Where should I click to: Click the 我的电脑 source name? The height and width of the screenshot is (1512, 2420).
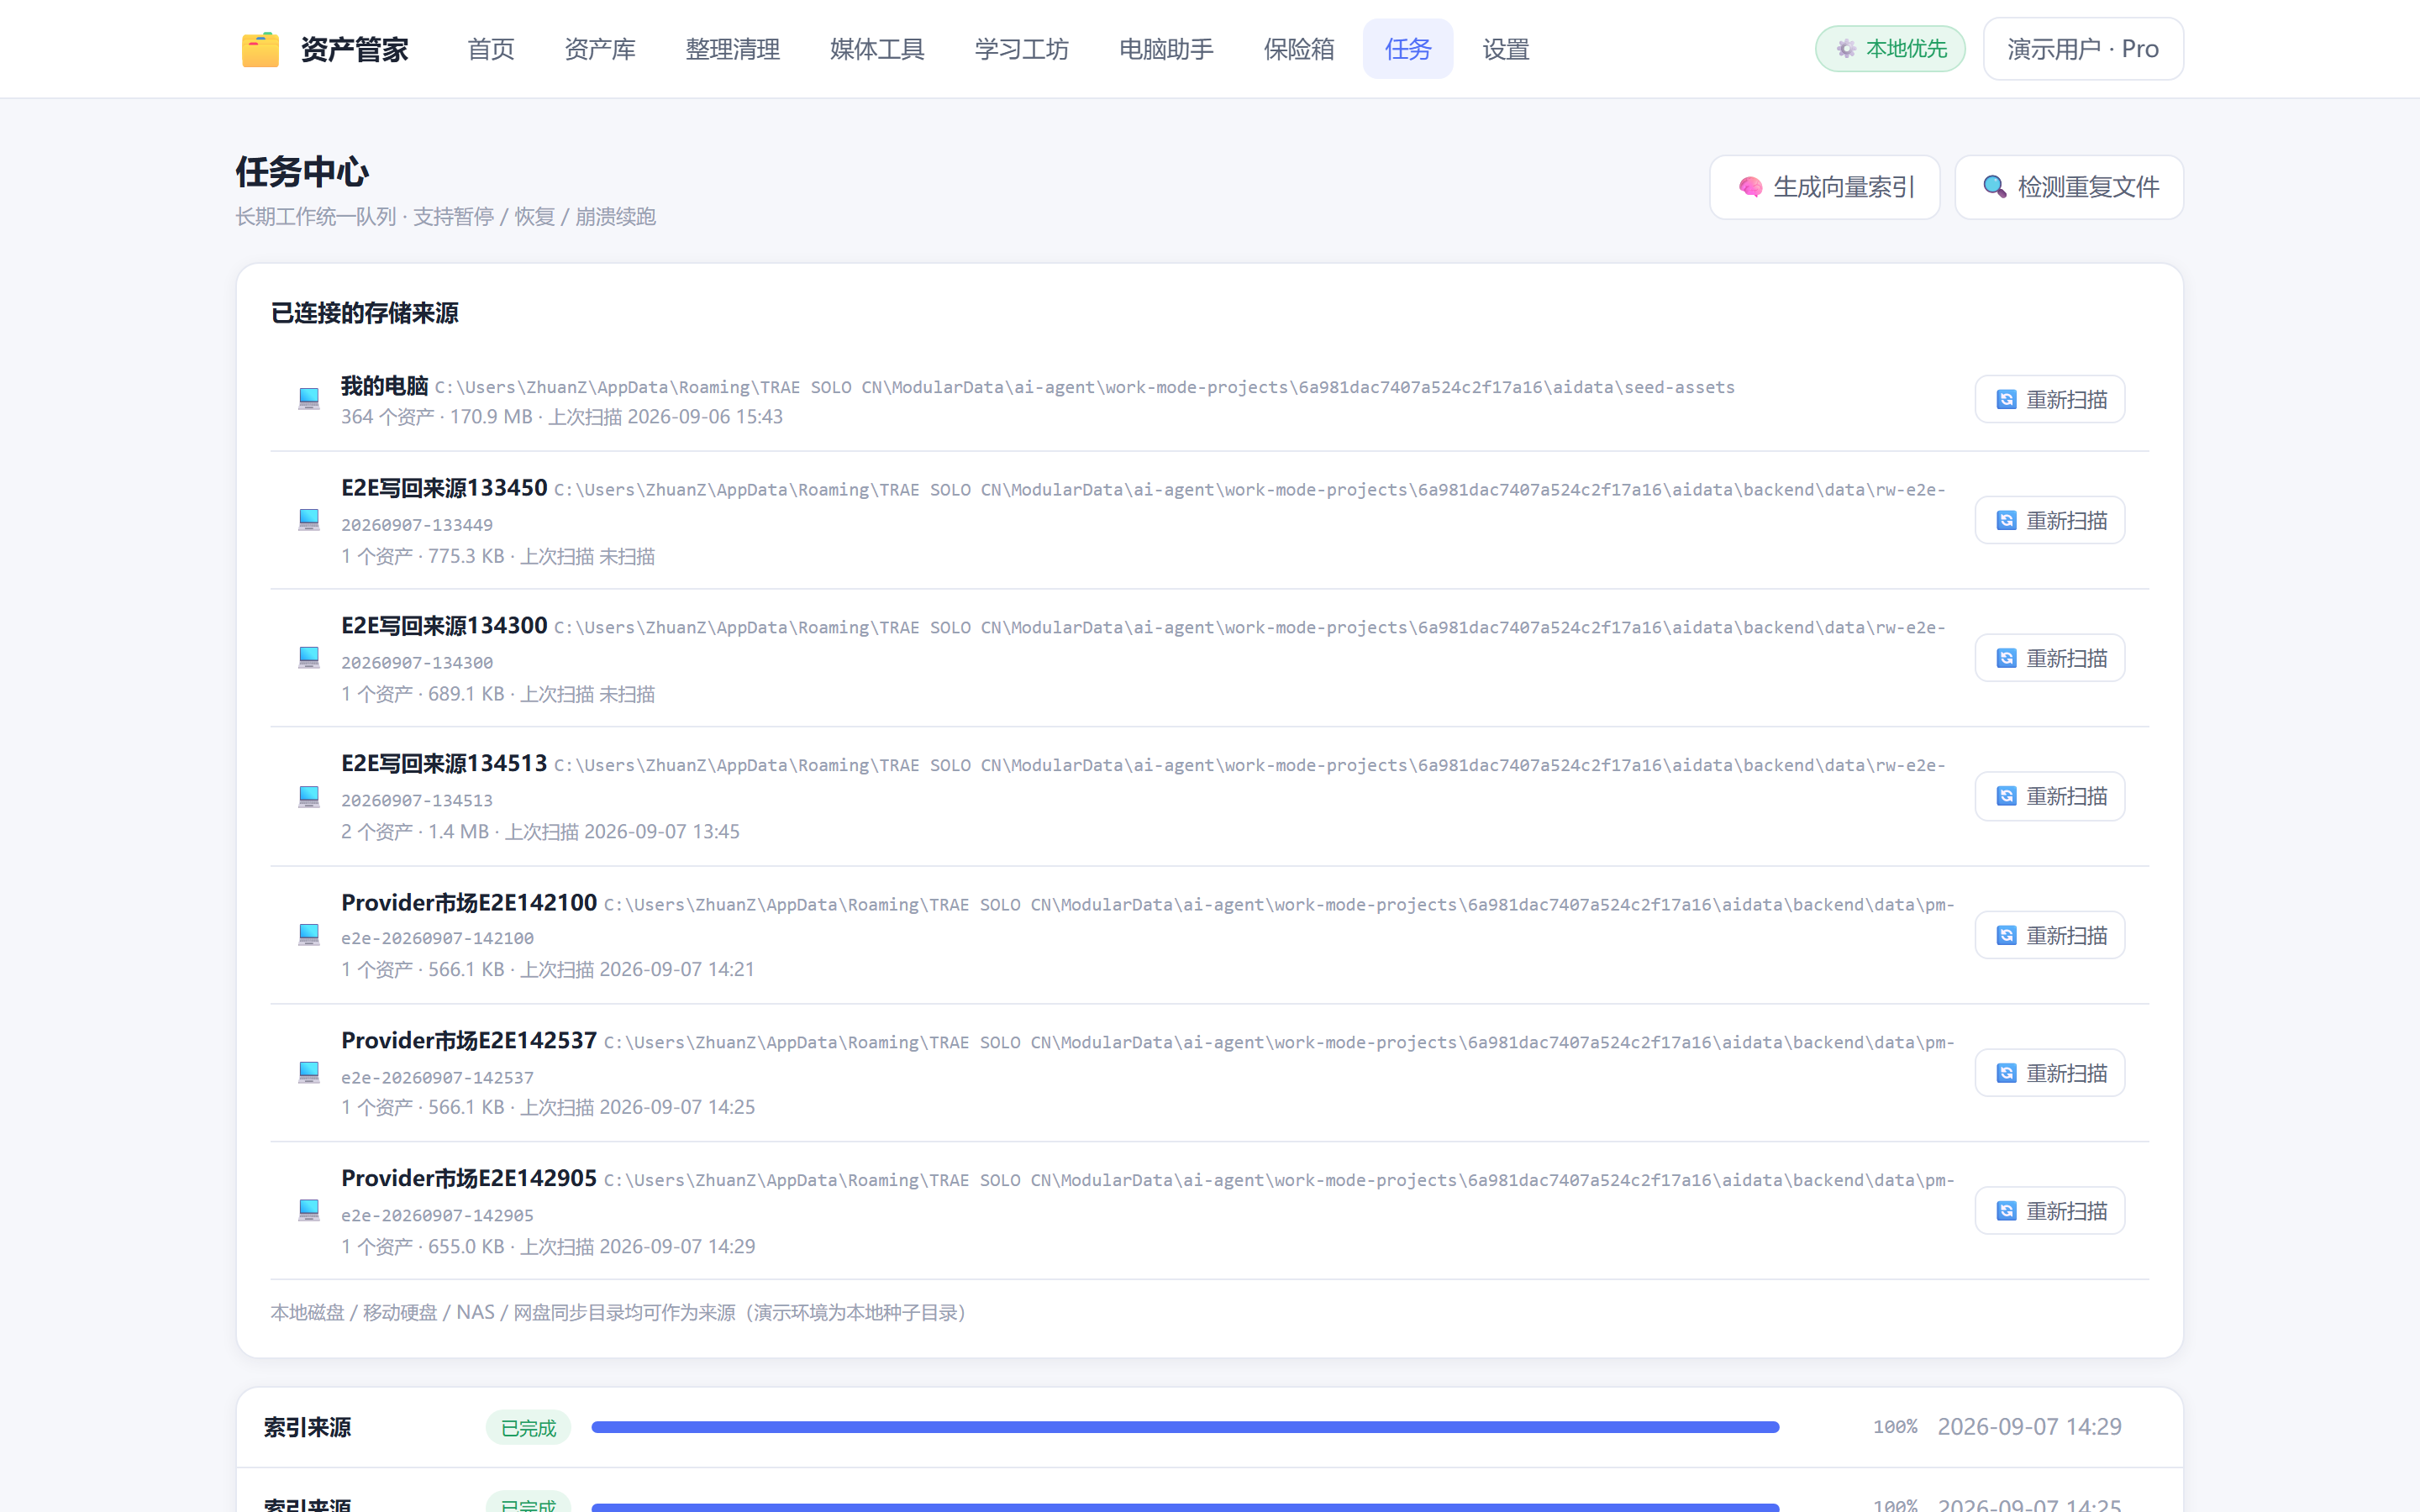click(384, 386)
